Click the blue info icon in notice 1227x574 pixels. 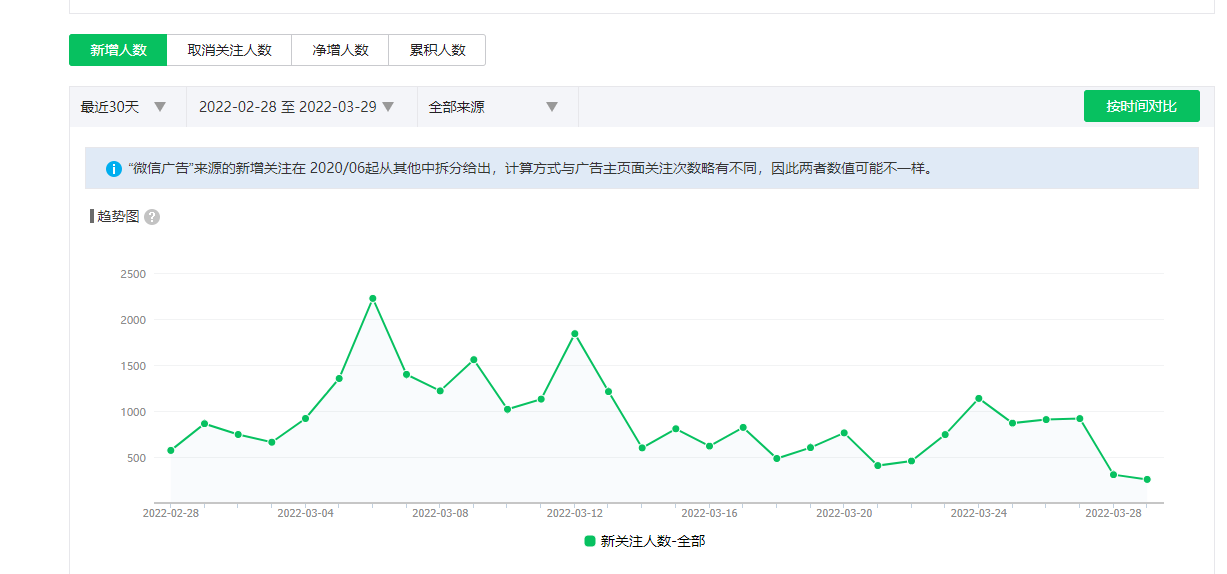[x=114, y=168]
